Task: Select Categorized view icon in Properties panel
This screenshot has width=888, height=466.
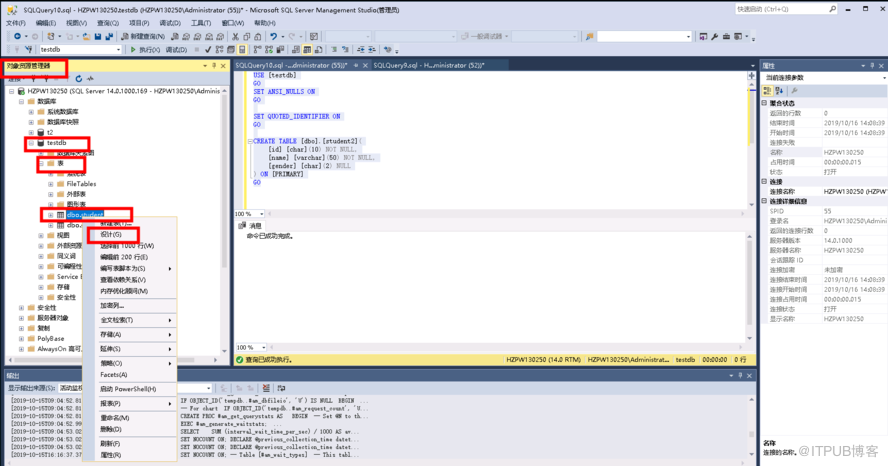Action: pyautogui.click(x=769, y=90)
